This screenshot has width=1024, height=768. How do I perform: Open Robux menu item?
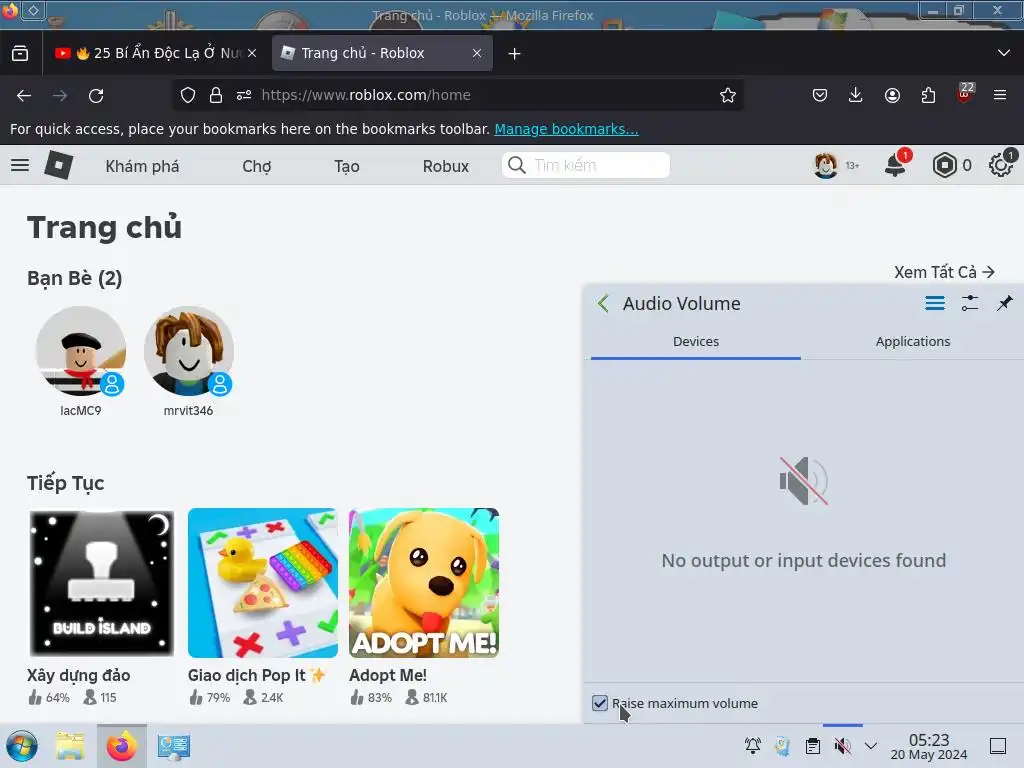pyautogui.click(x=445, y=167)
